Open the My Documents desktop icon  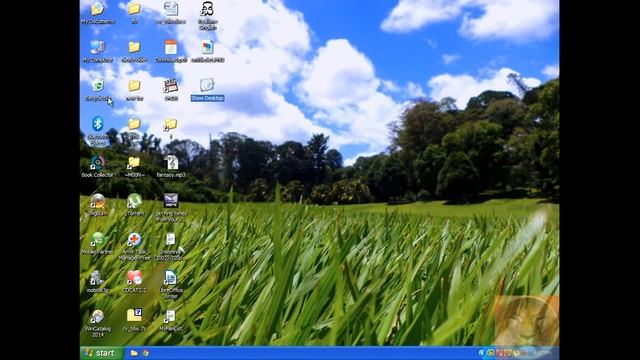[x=98, y=9]
